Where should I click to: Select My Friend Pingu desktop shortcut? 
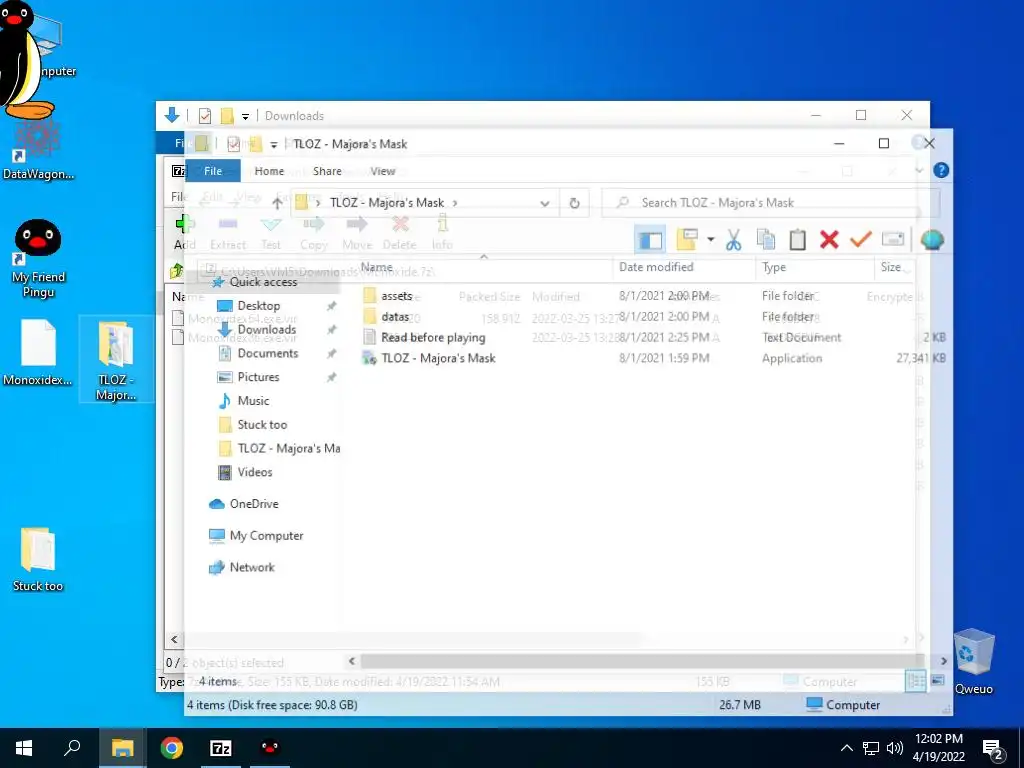pos(38,259)
